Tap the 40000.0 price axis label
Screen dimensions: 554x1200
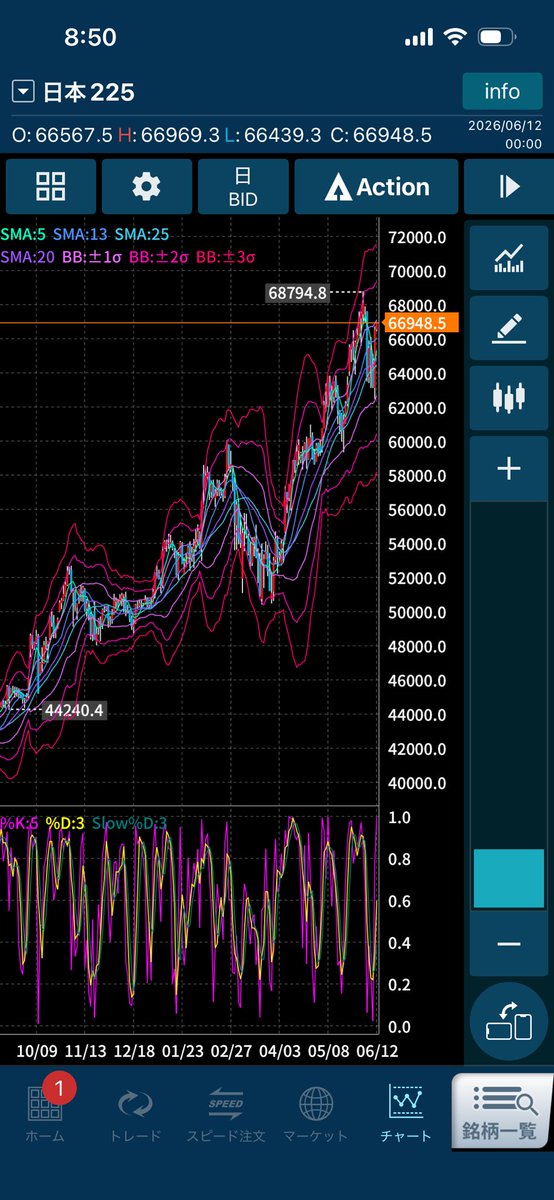417,783
